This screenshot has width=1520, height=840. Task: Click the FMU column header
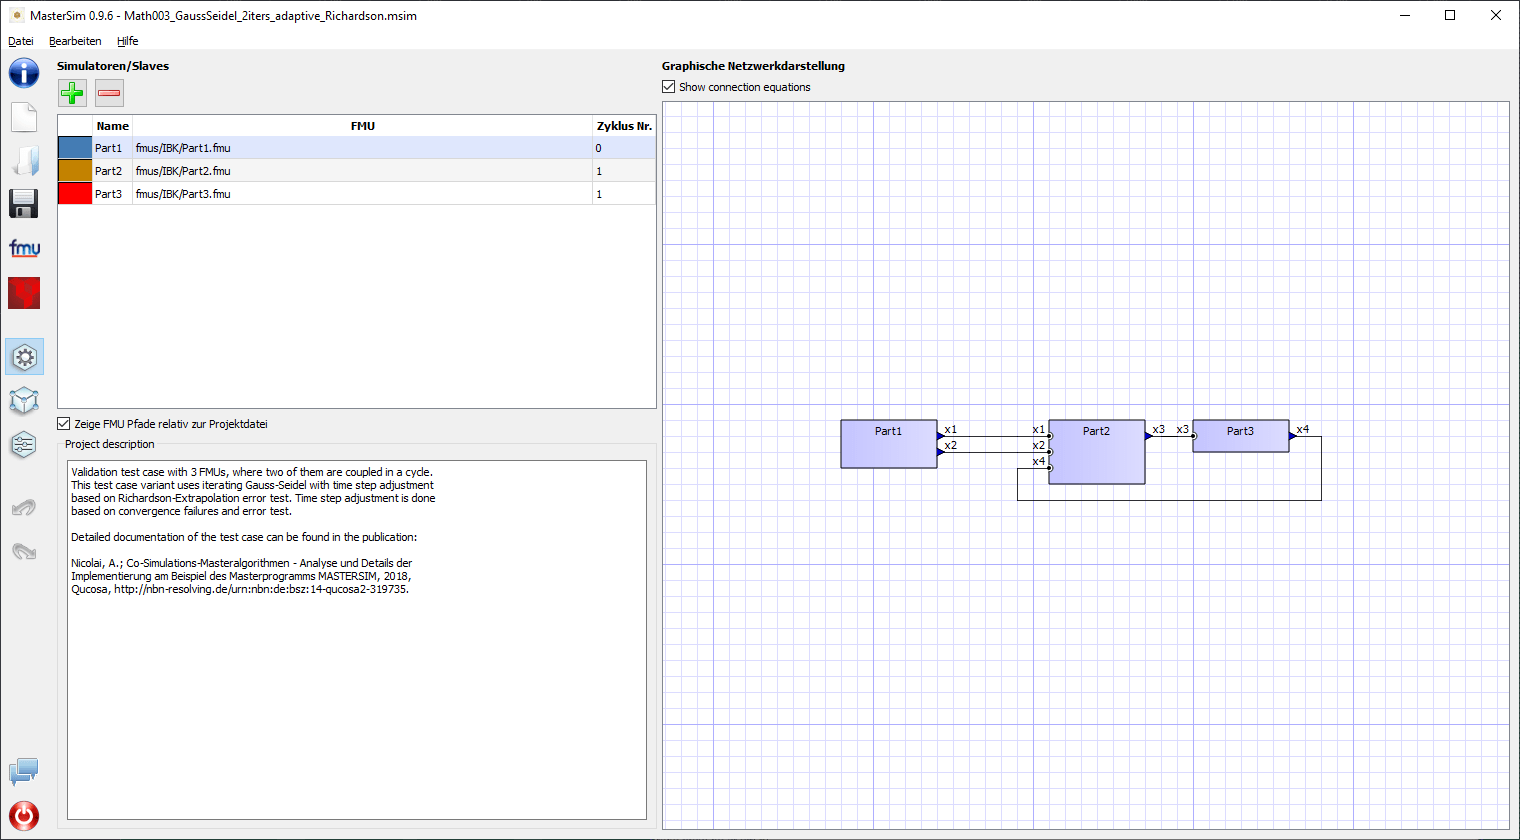pos(362,126)
